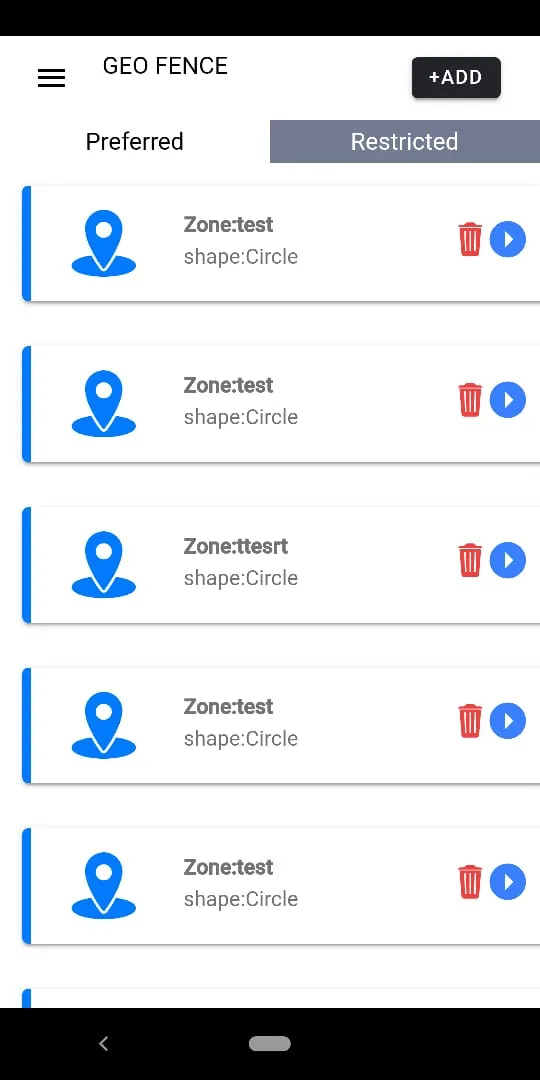Screen dimensions: 540x1080
Task: Select the Preferred tab
Action: coord(134,141)
